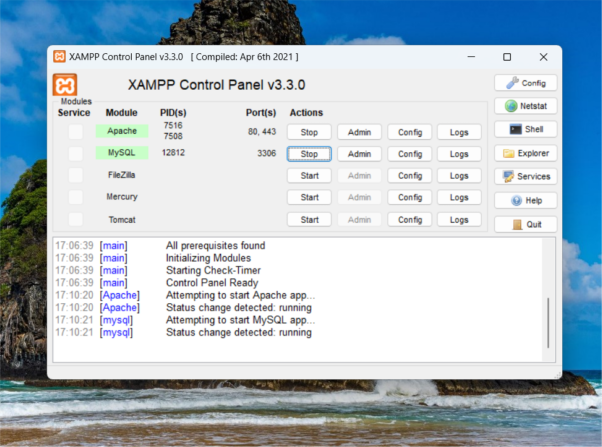Click MySQL PID 12812
The width and height of the screenshot is (602, 447).
(x=173, y=152)
